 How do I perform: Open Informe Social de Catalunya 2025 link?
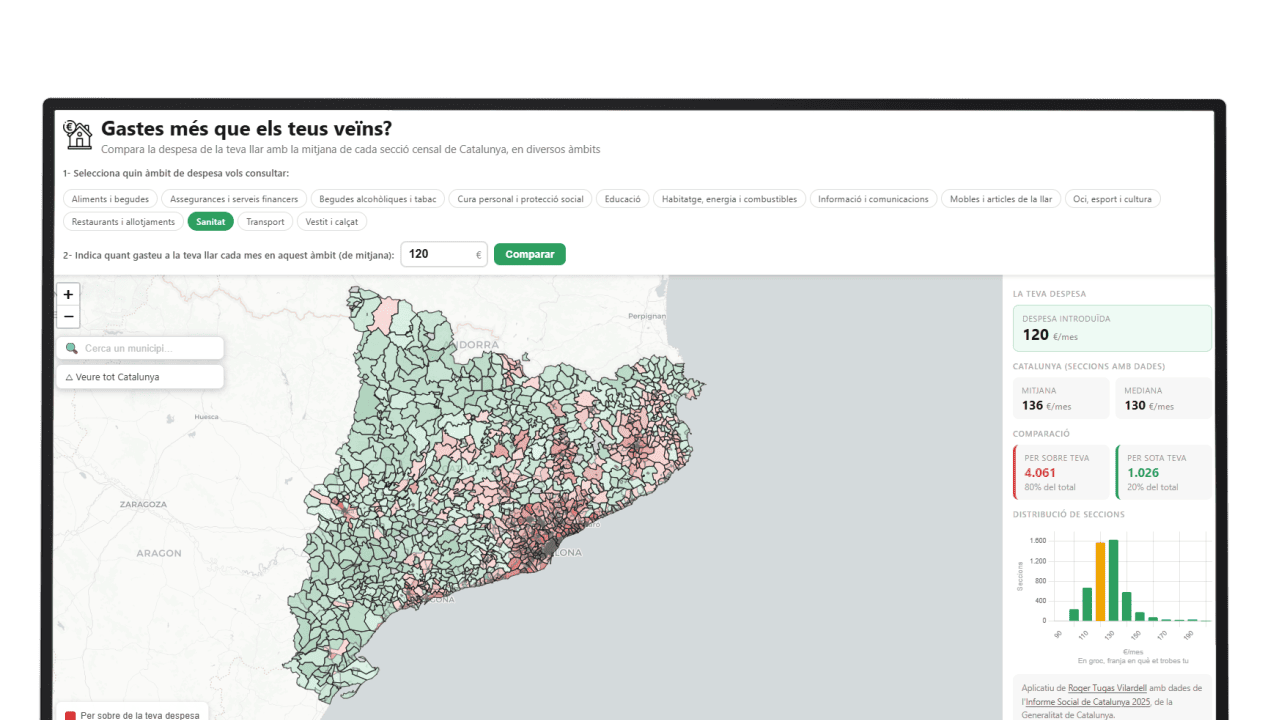[x=1093, y=701]
